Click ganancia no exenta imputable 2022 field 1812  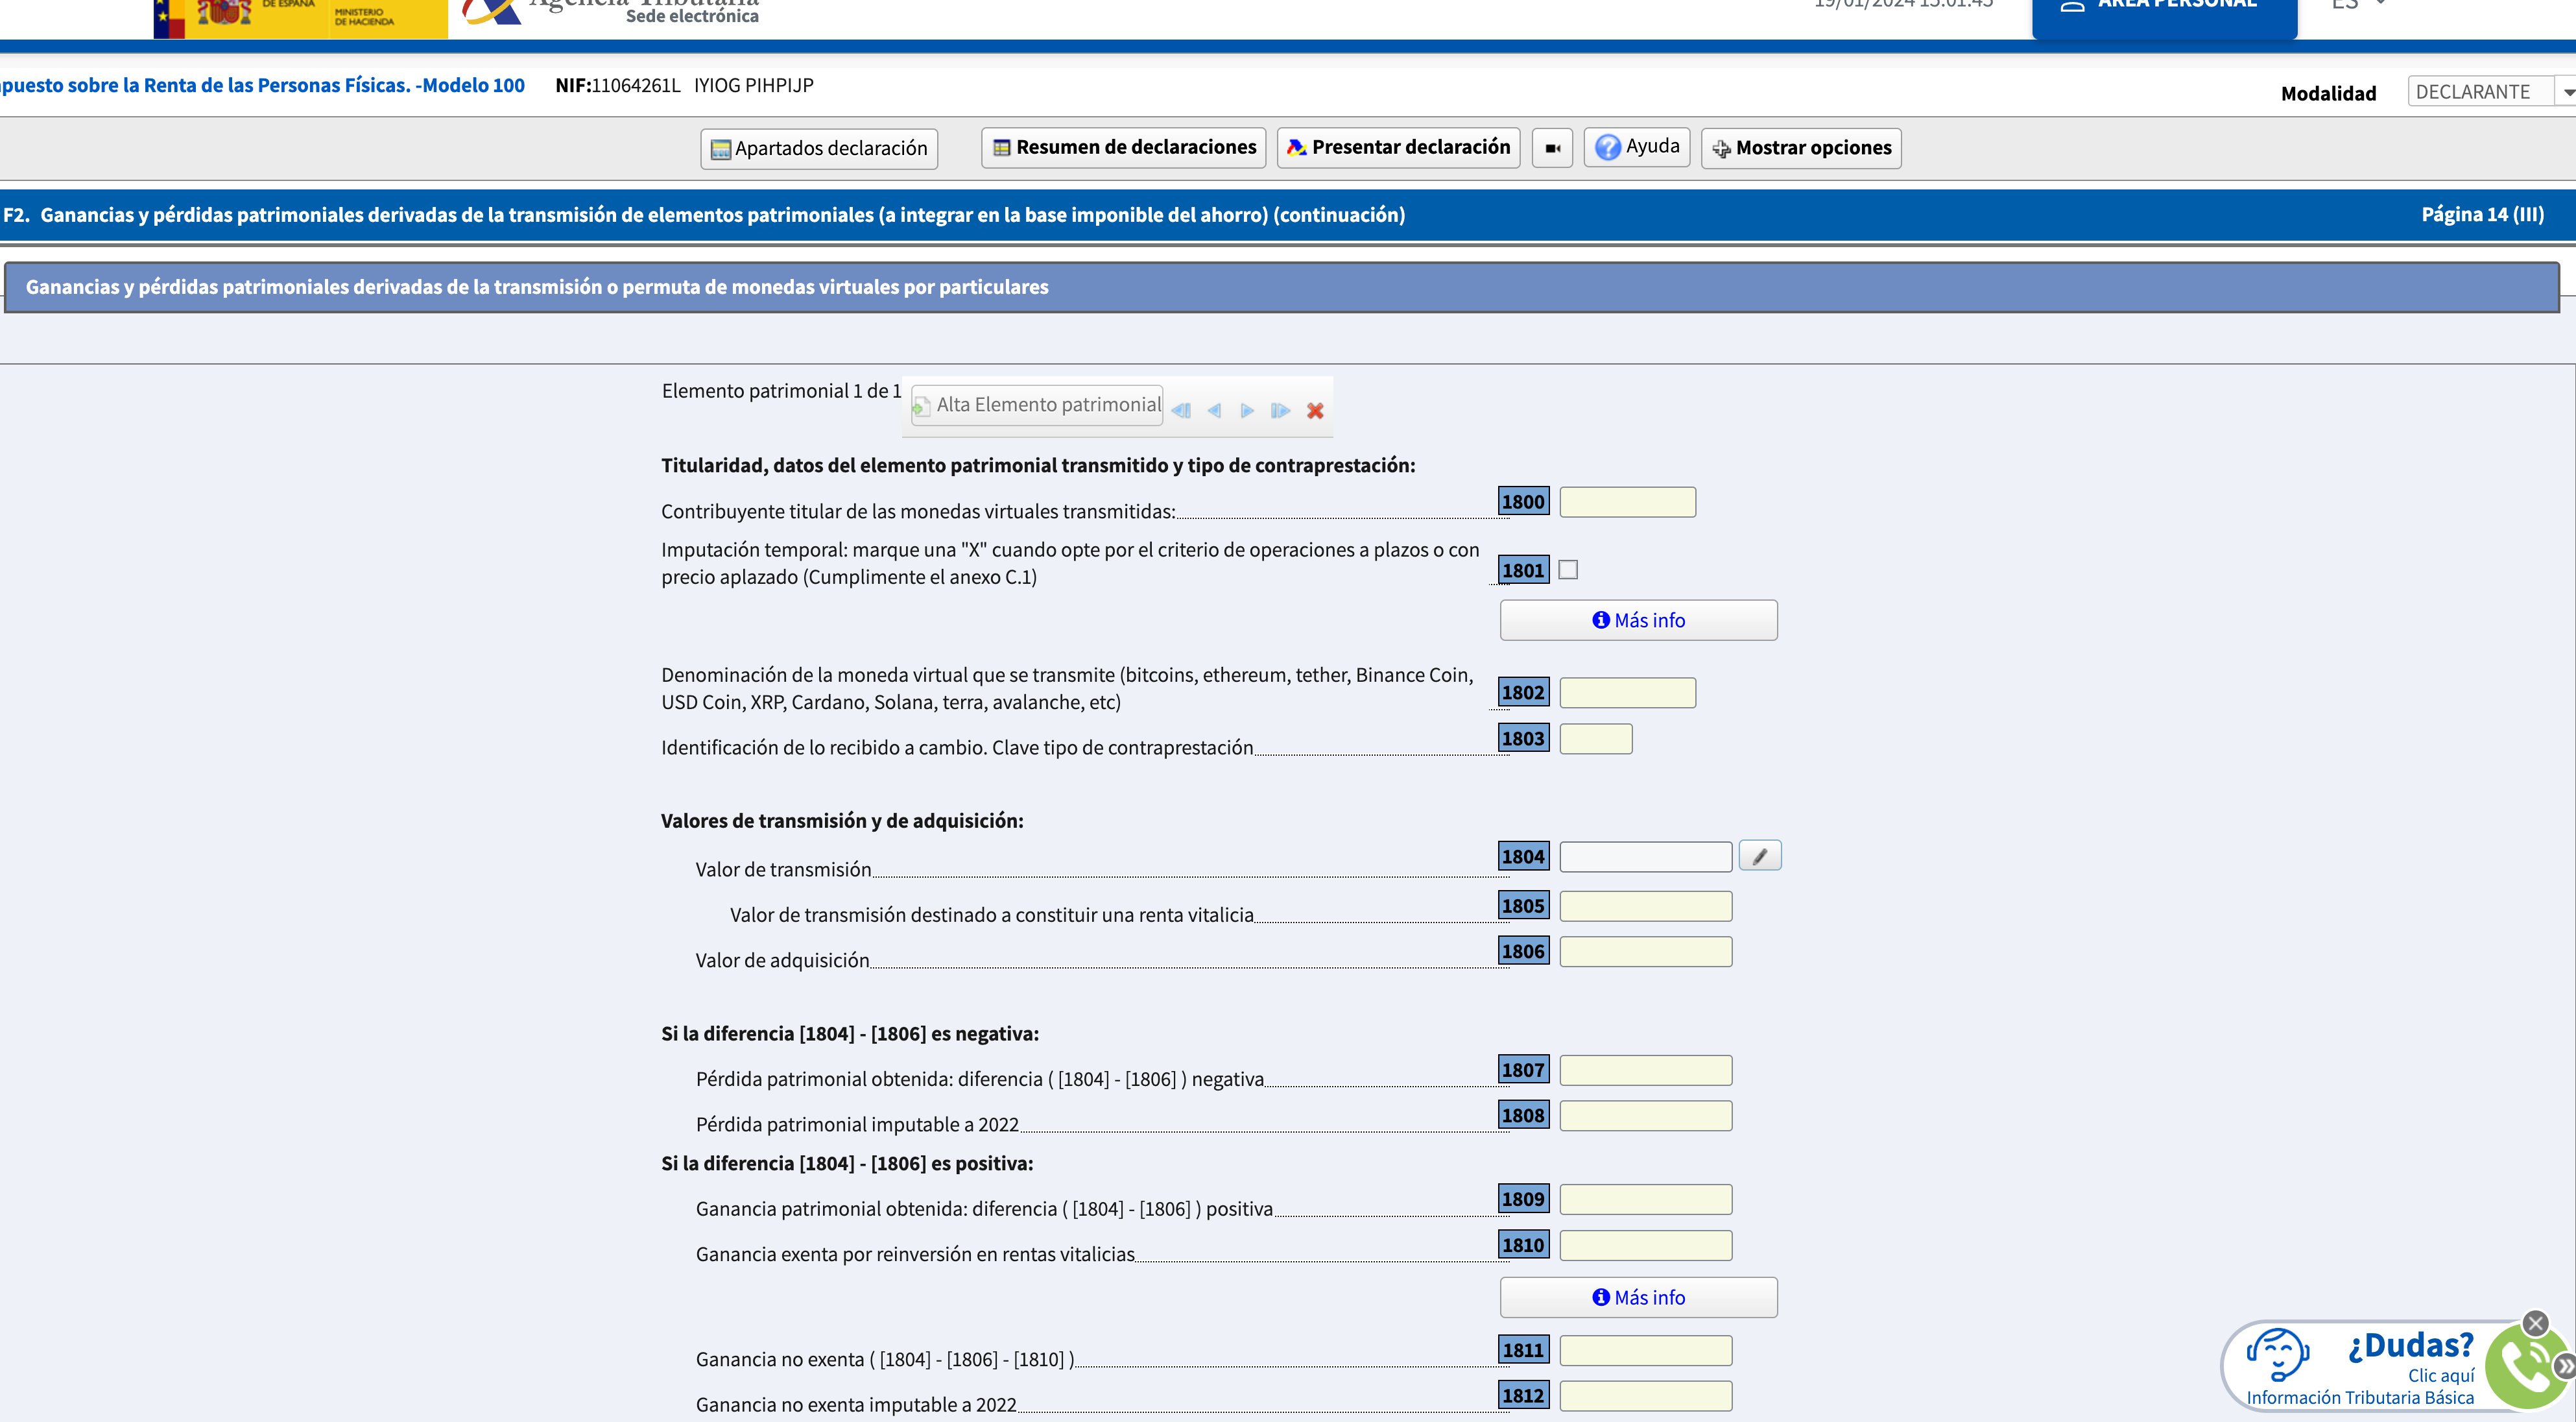coord(1645,1396)
